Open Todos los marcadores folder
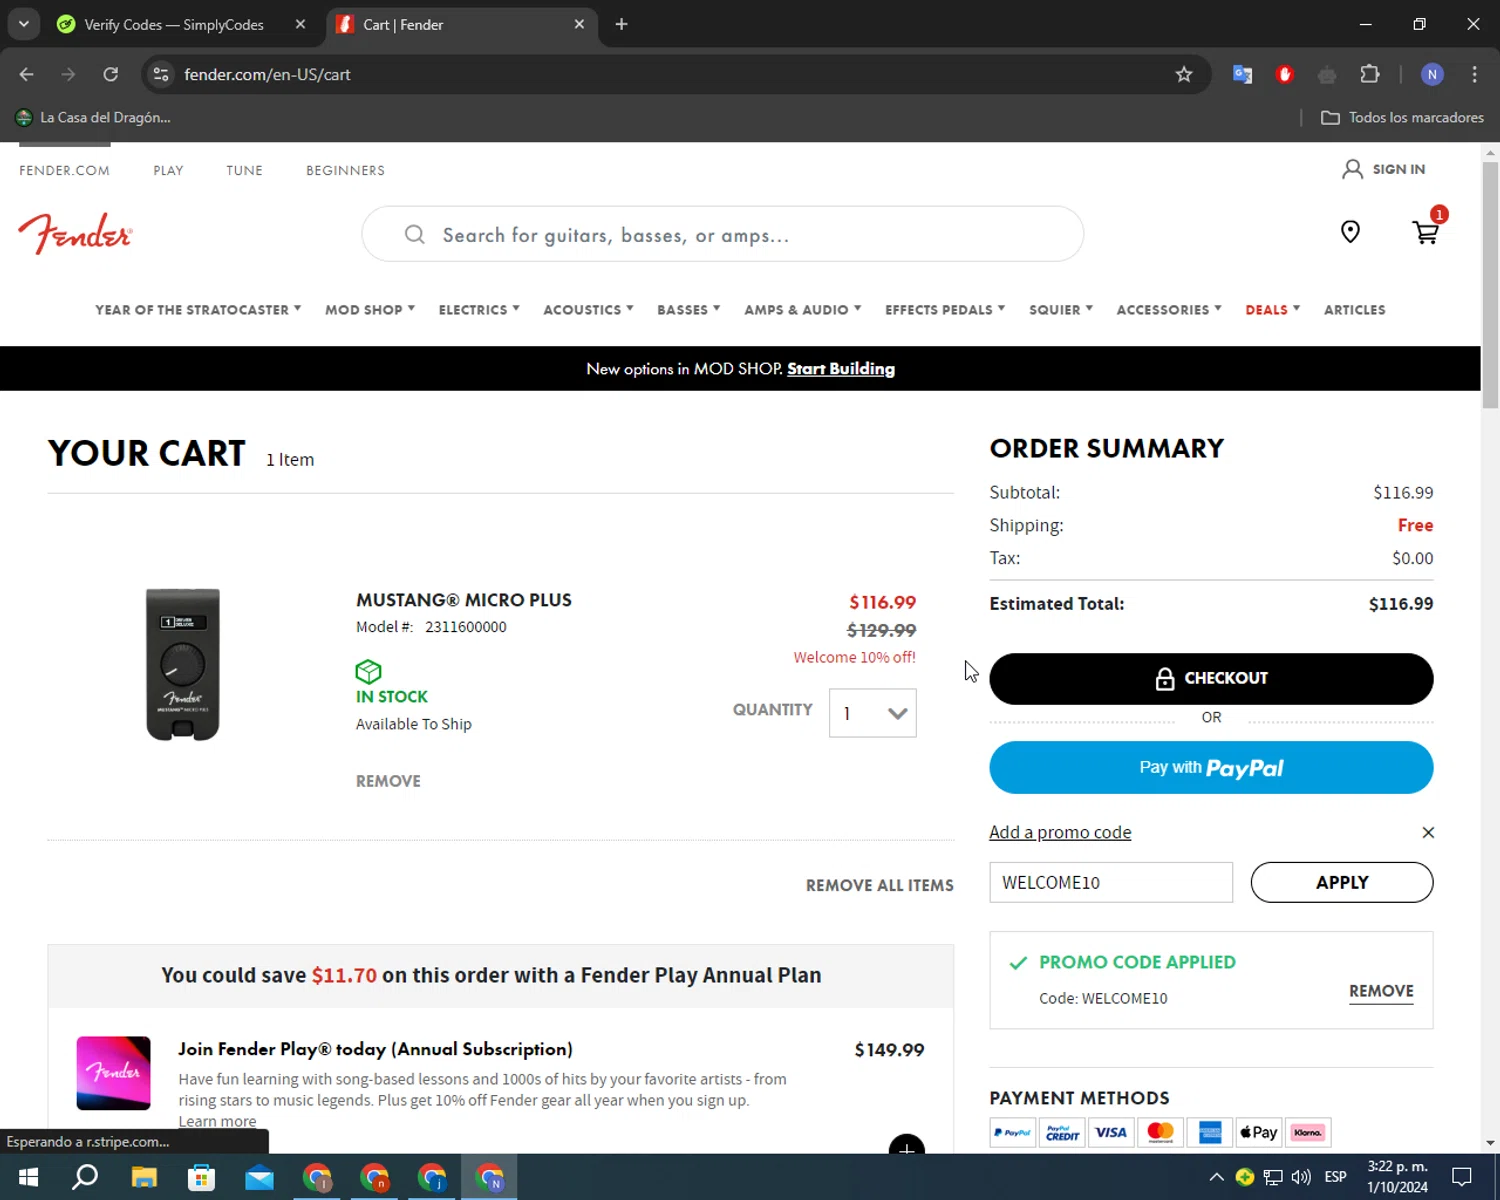The height and width of the screenshot is (1200, 1500). (1402, 117)
